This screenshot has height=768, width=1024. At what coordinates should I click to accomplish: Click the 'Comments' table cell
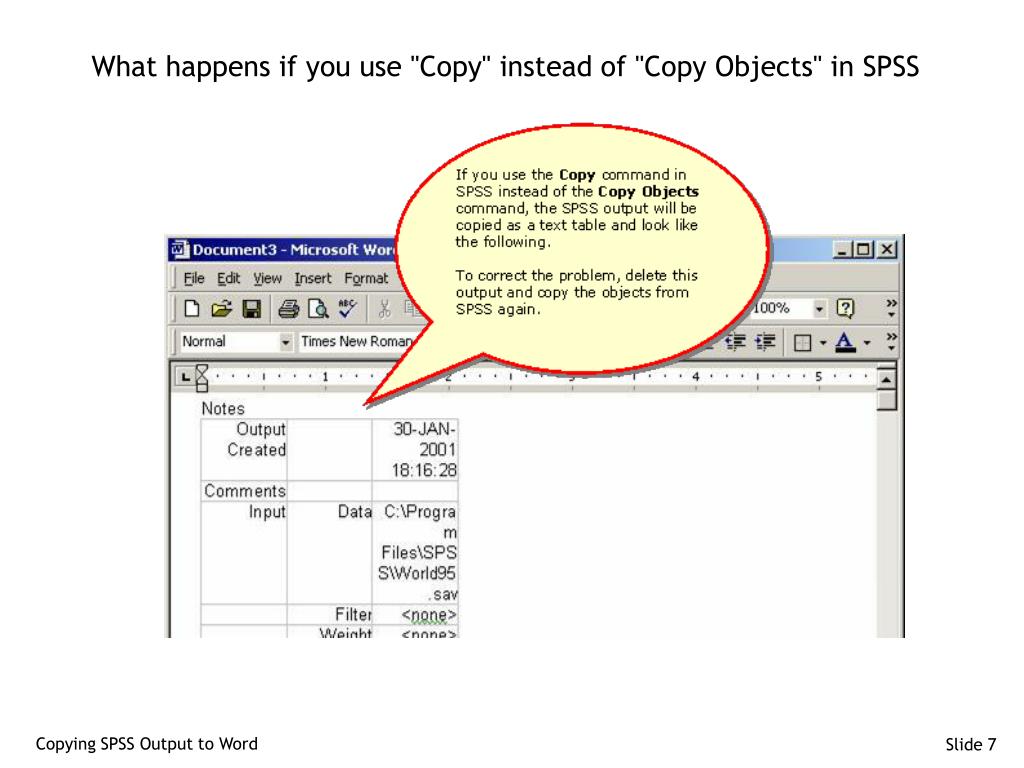pyautogui.click(x=244, y=491)
